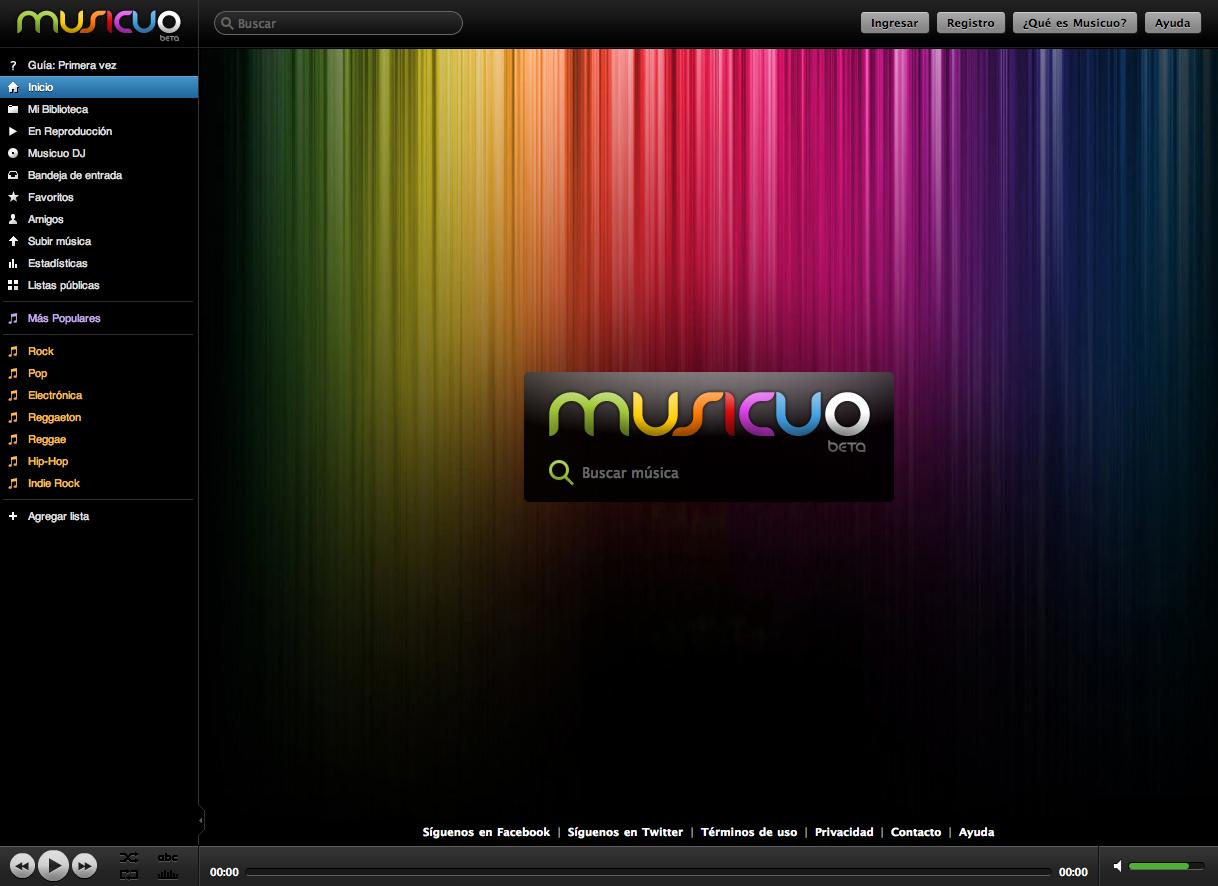
Task: Click the inbox icon for Bandeja de entrada
Action: coord(13,175)
